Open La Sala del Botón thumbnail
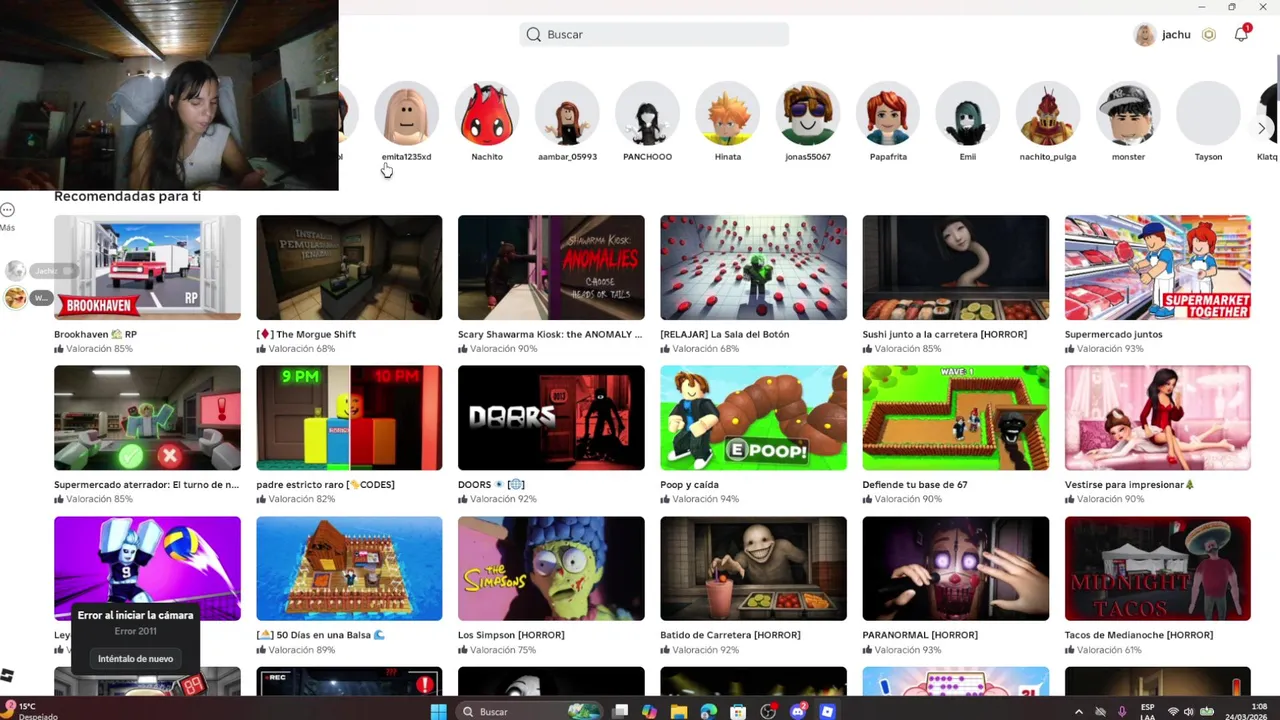1280x720 pixels. (753, 268)
